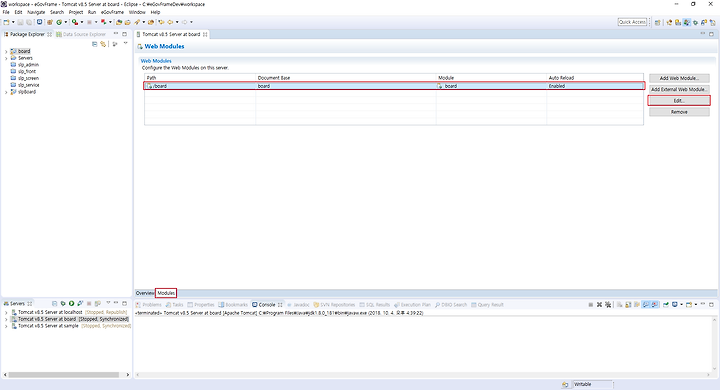720x390 pixels.
Task: Click the Open Type toolbar icon
Action: [x=119, y=22]
